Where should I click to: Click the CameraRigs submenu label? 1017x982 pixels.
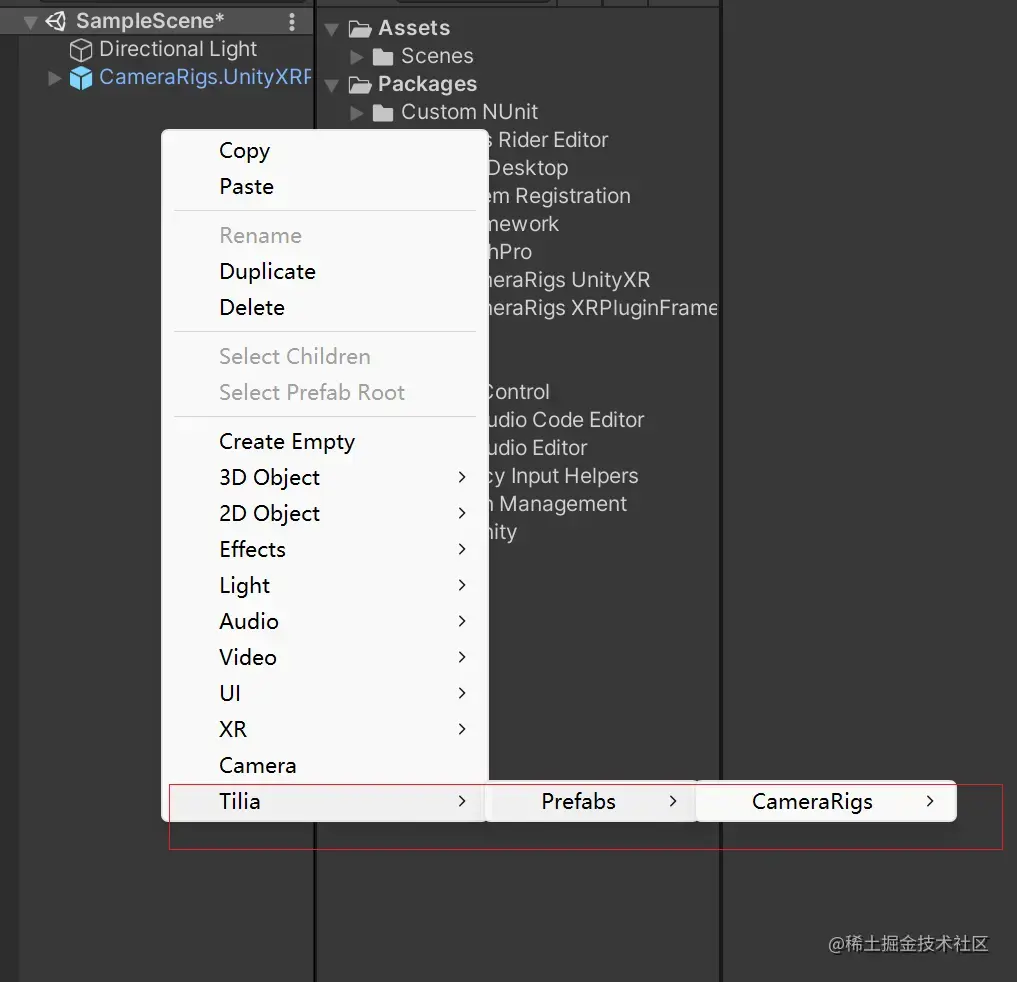tap(812, 802)
